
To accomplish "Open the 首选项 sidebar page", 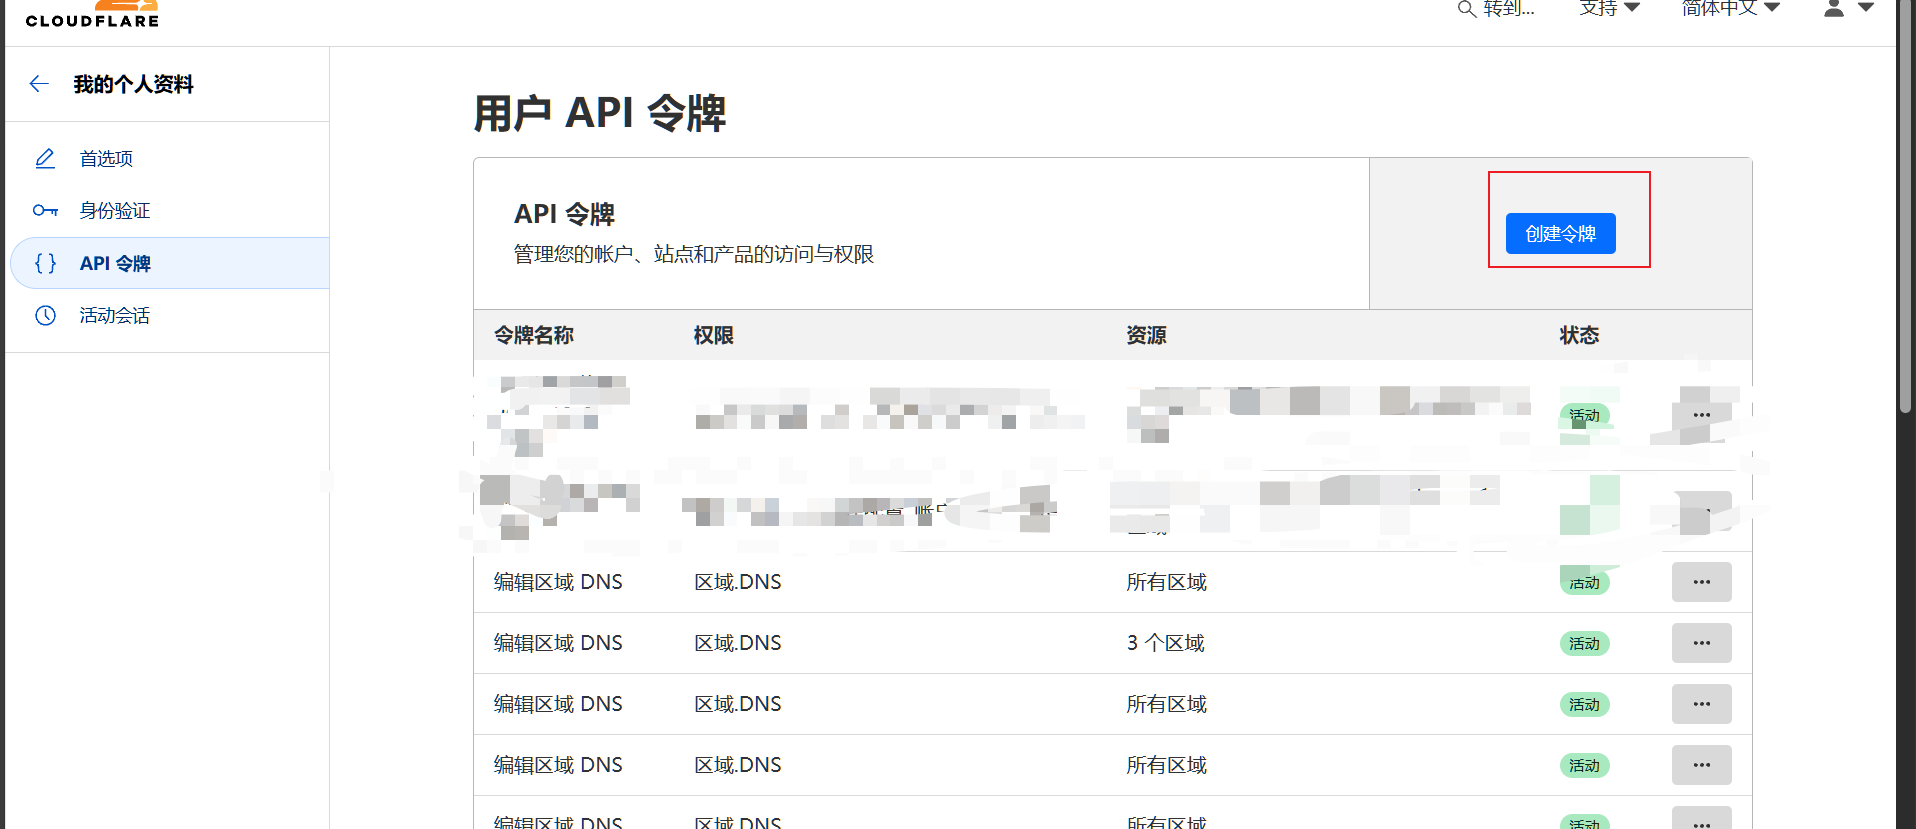I will pyautogui.click(x=106, y=159).
